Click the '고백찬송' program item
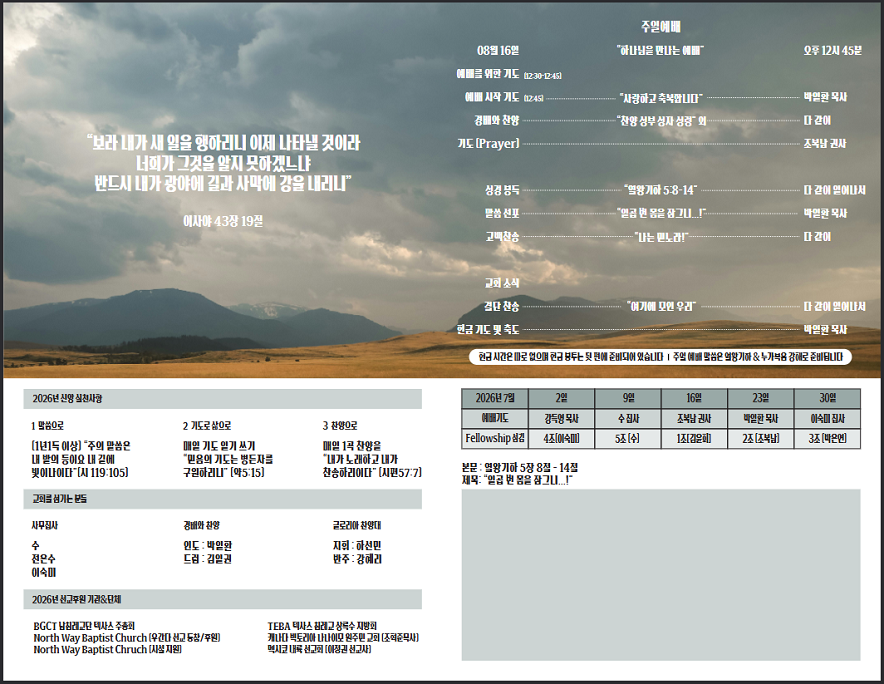This screenshot has width=884, height=684. [x=502, y=237]
